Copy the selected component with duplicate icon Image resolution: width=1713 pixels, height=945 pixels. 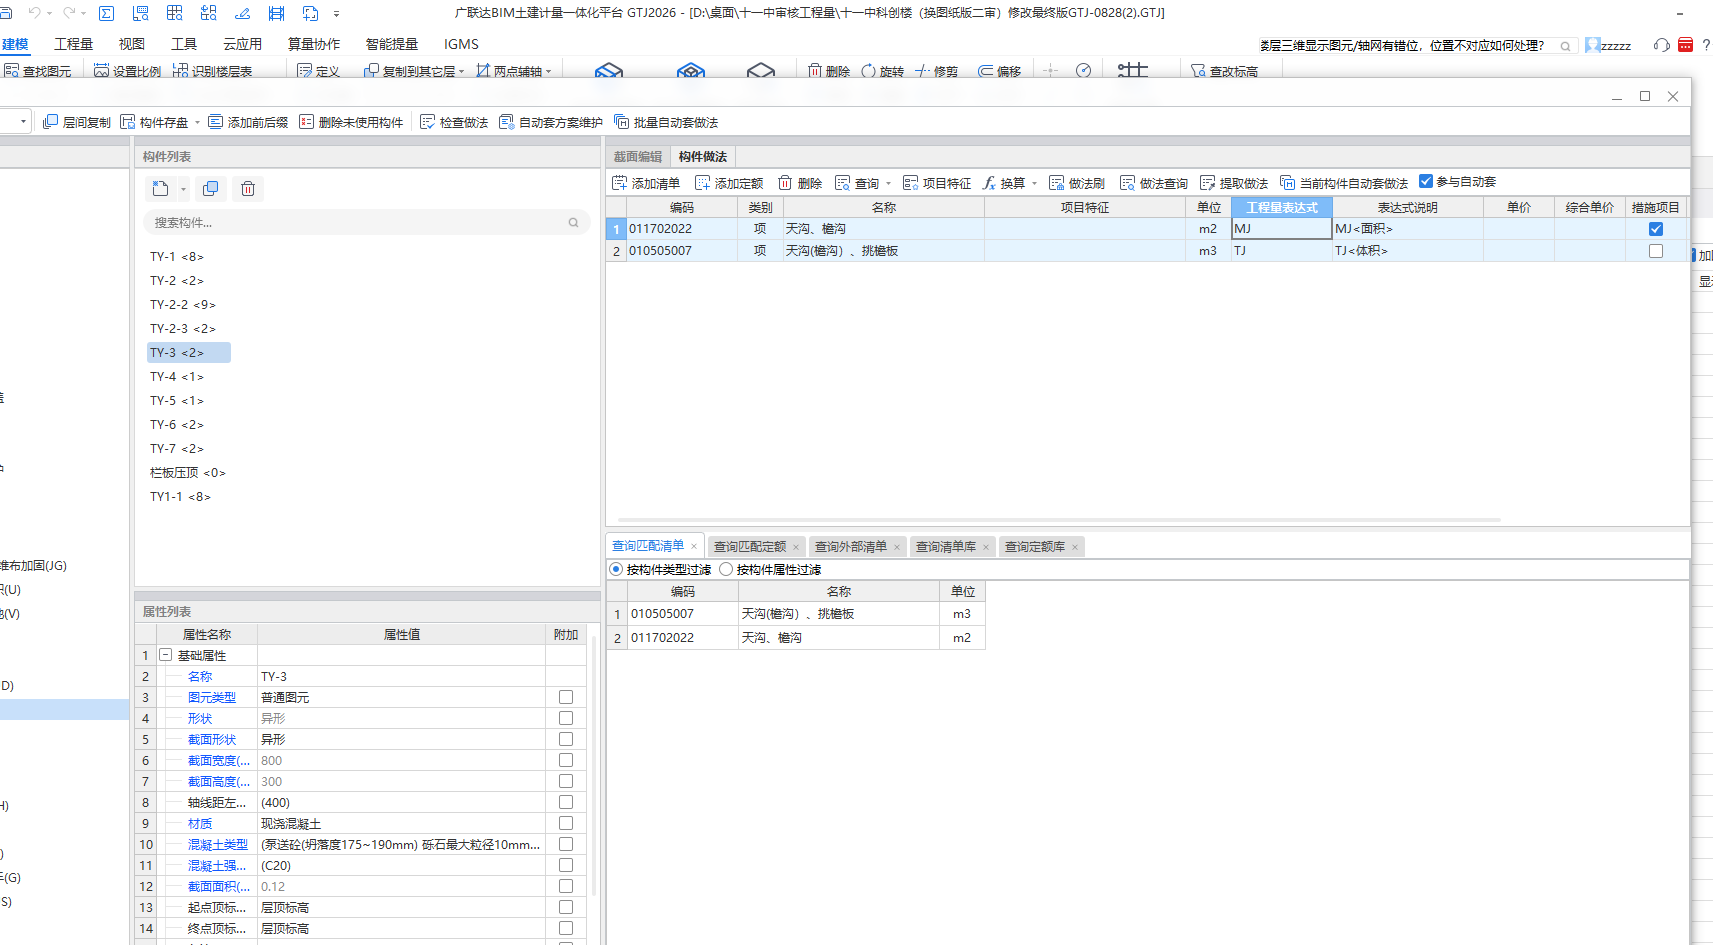point(210,189)
